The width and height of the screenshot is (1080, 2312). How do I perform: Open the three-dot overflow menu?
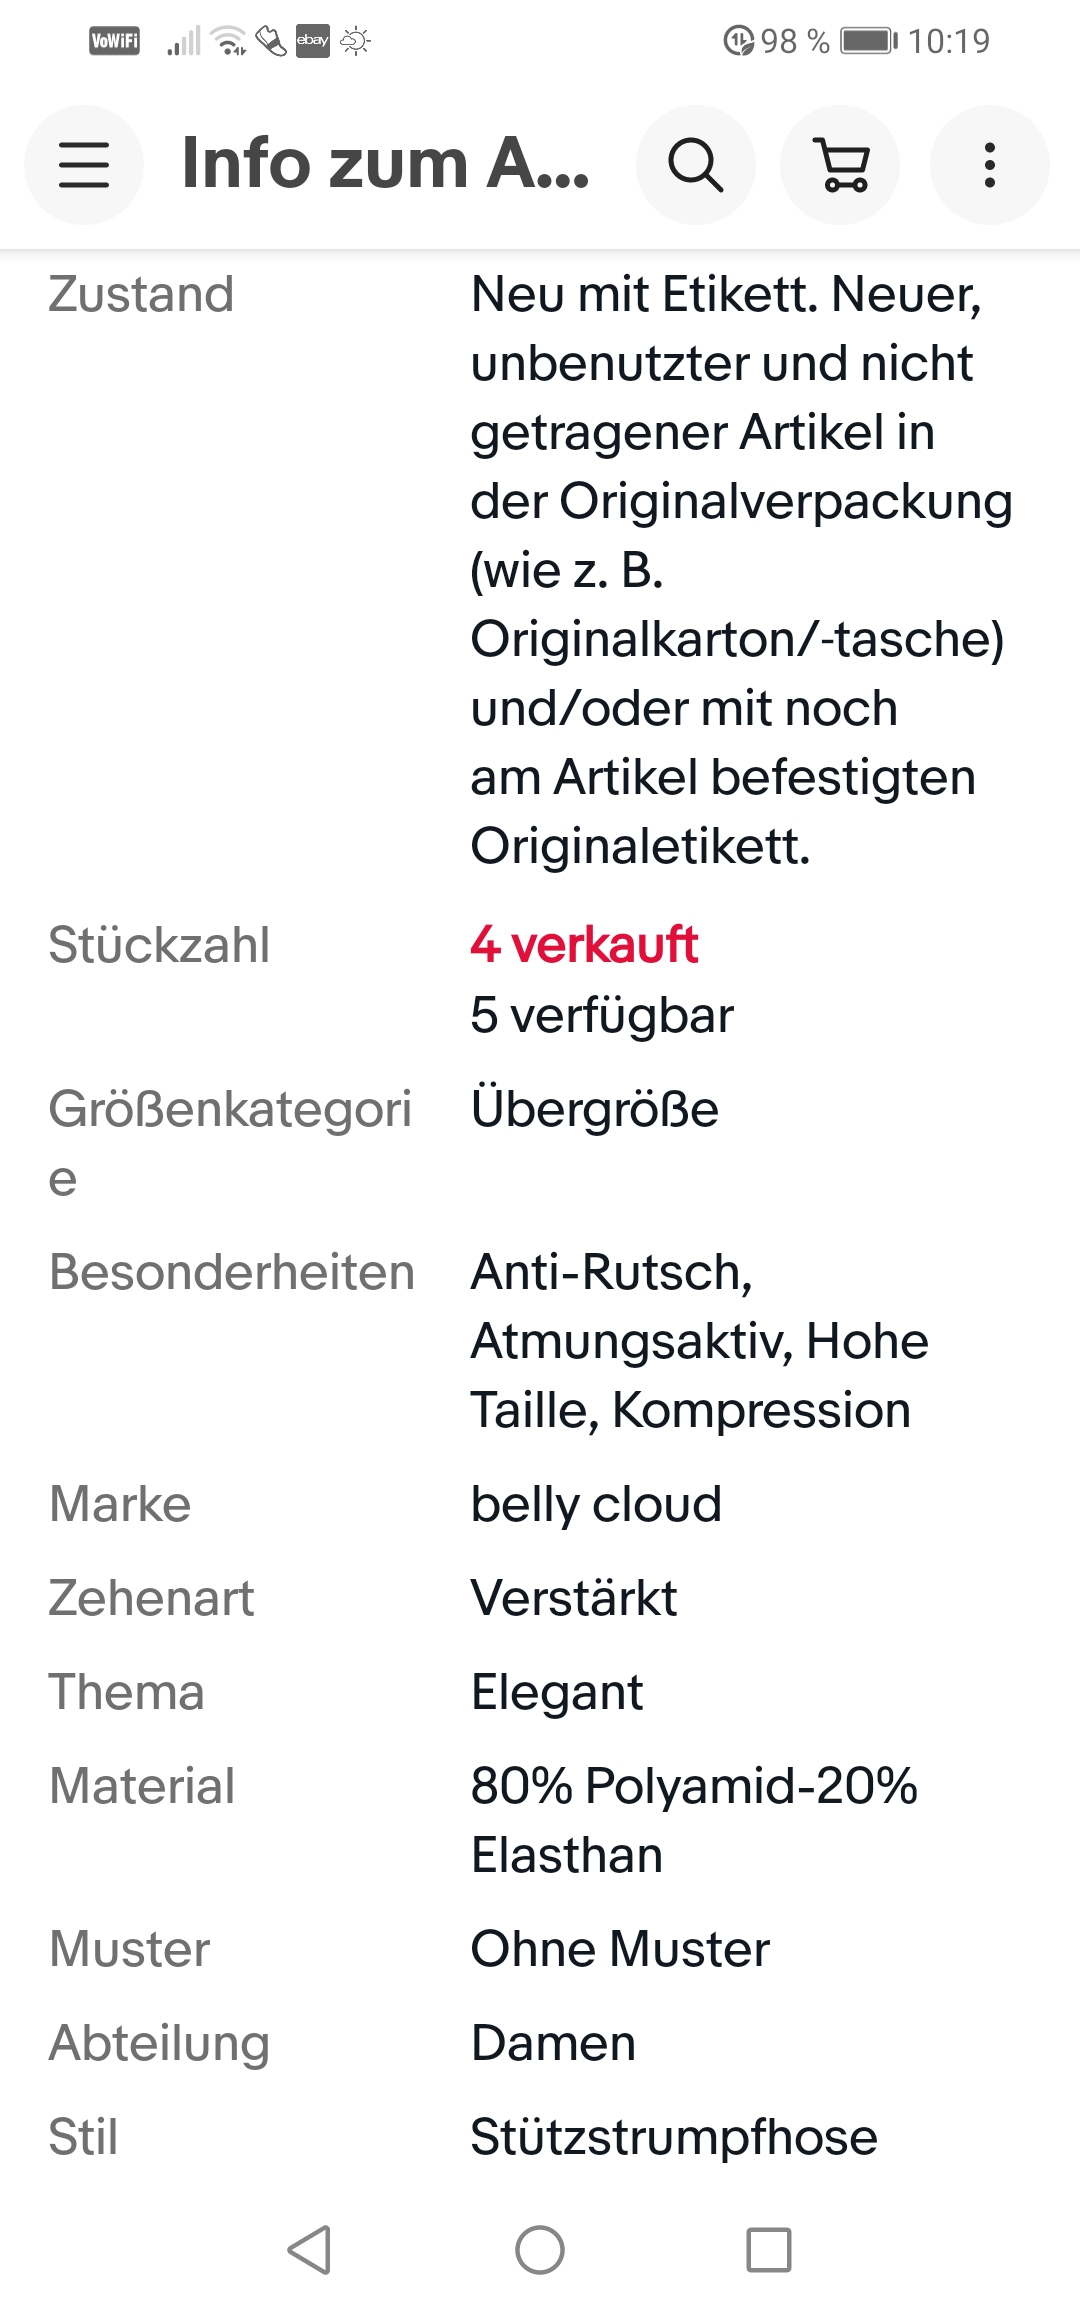989,165
